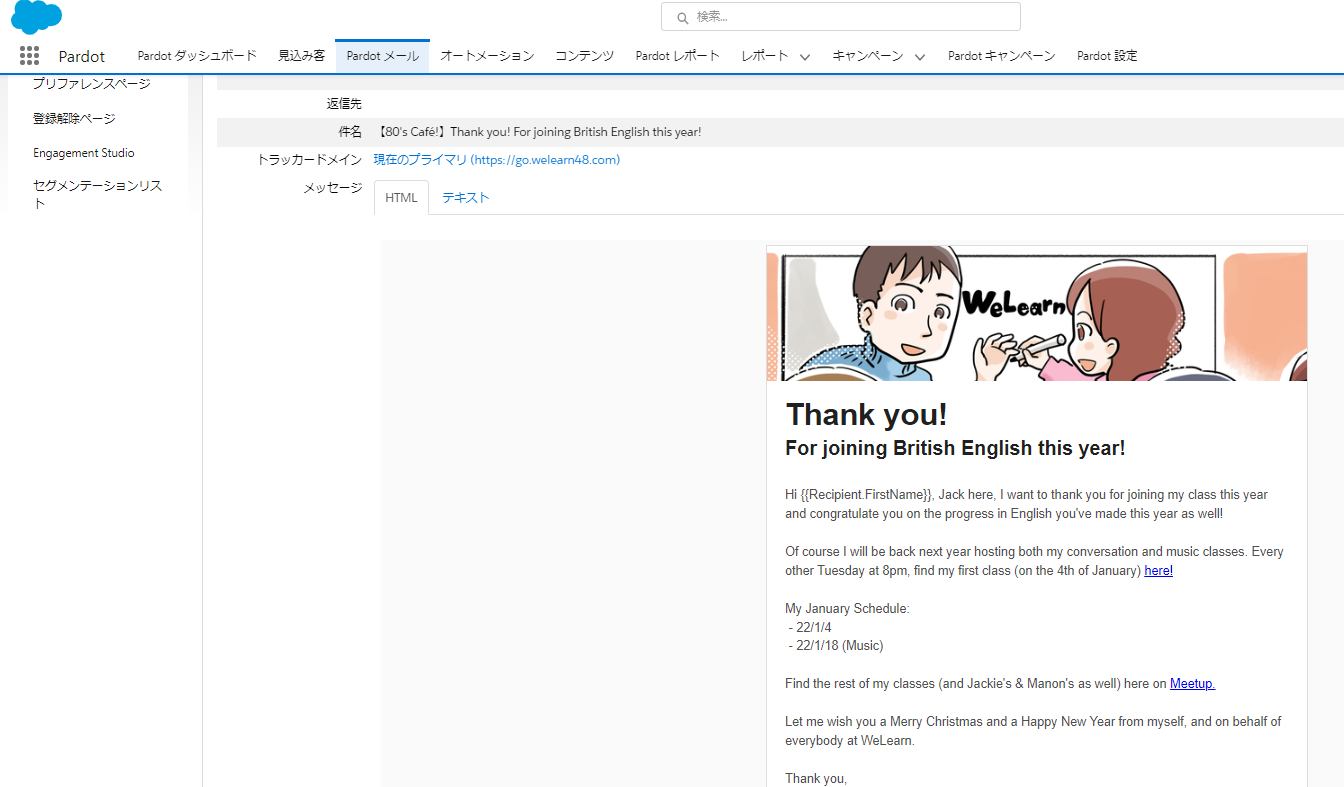Select the HTML message tab

pos(401,197)
